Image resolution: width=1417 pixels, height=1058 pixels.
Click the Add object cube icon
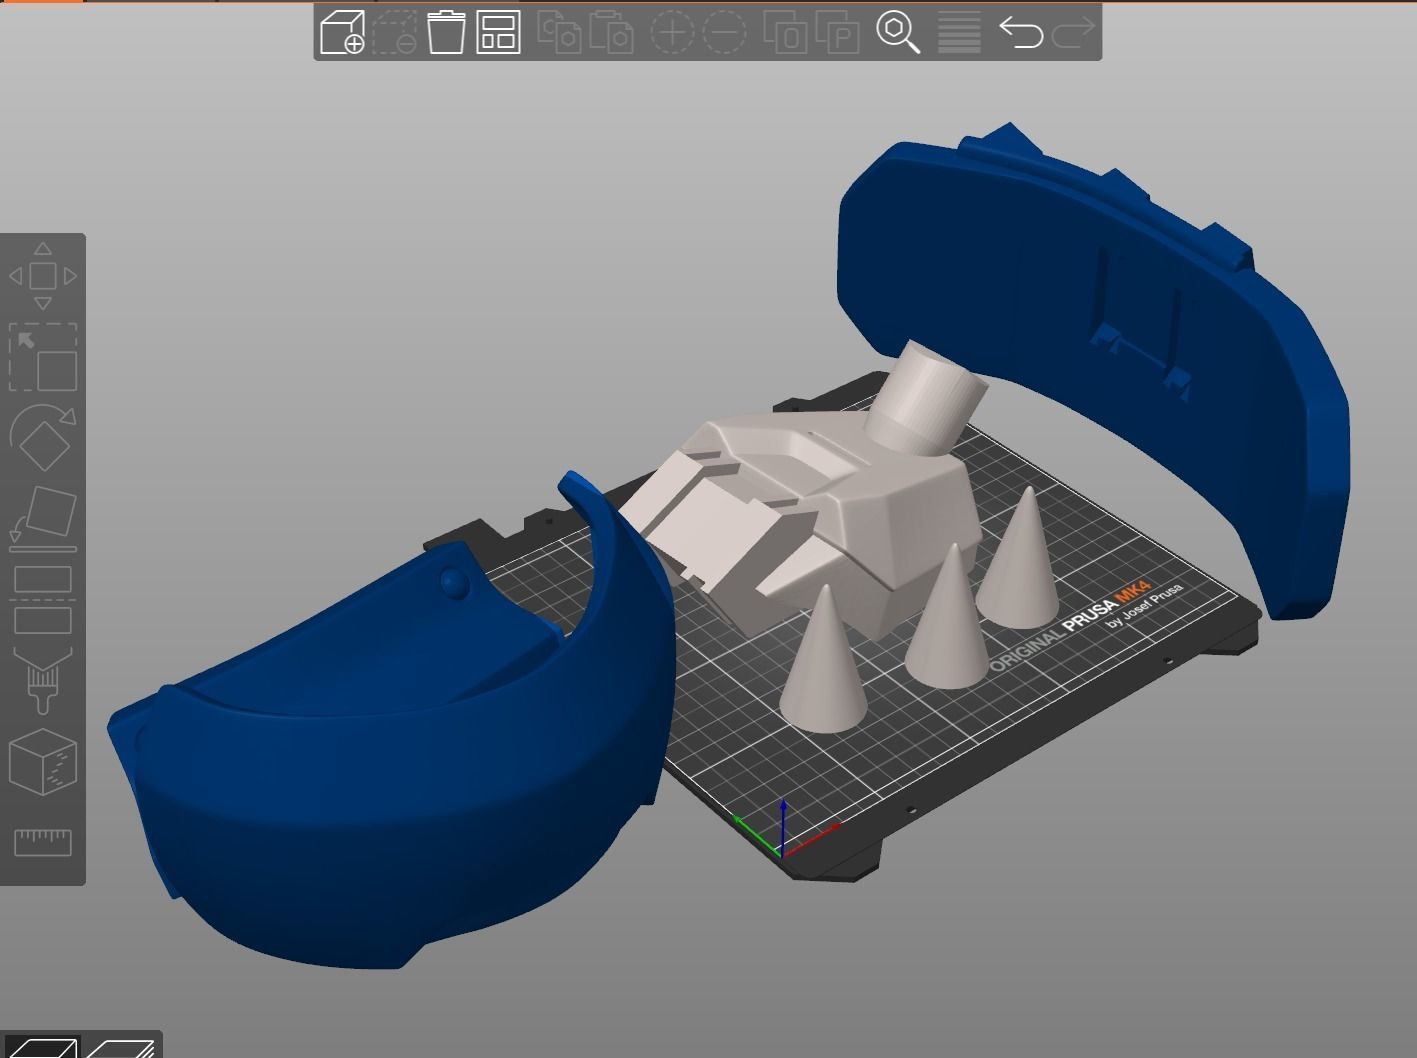[x=342, y=32]
